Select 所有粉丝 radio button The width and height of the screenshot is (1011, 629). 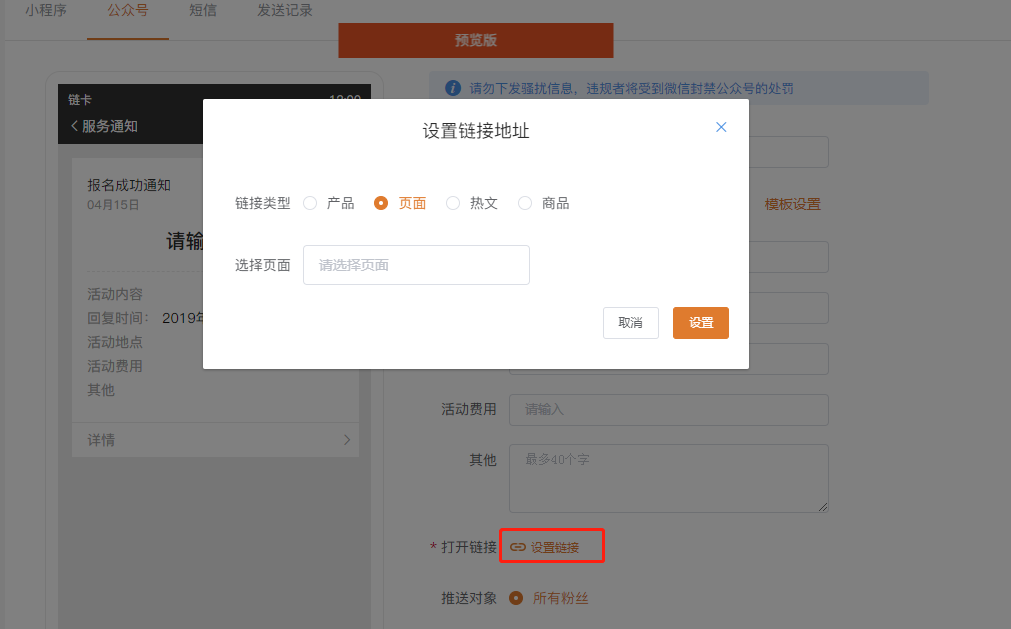(516, 598)
